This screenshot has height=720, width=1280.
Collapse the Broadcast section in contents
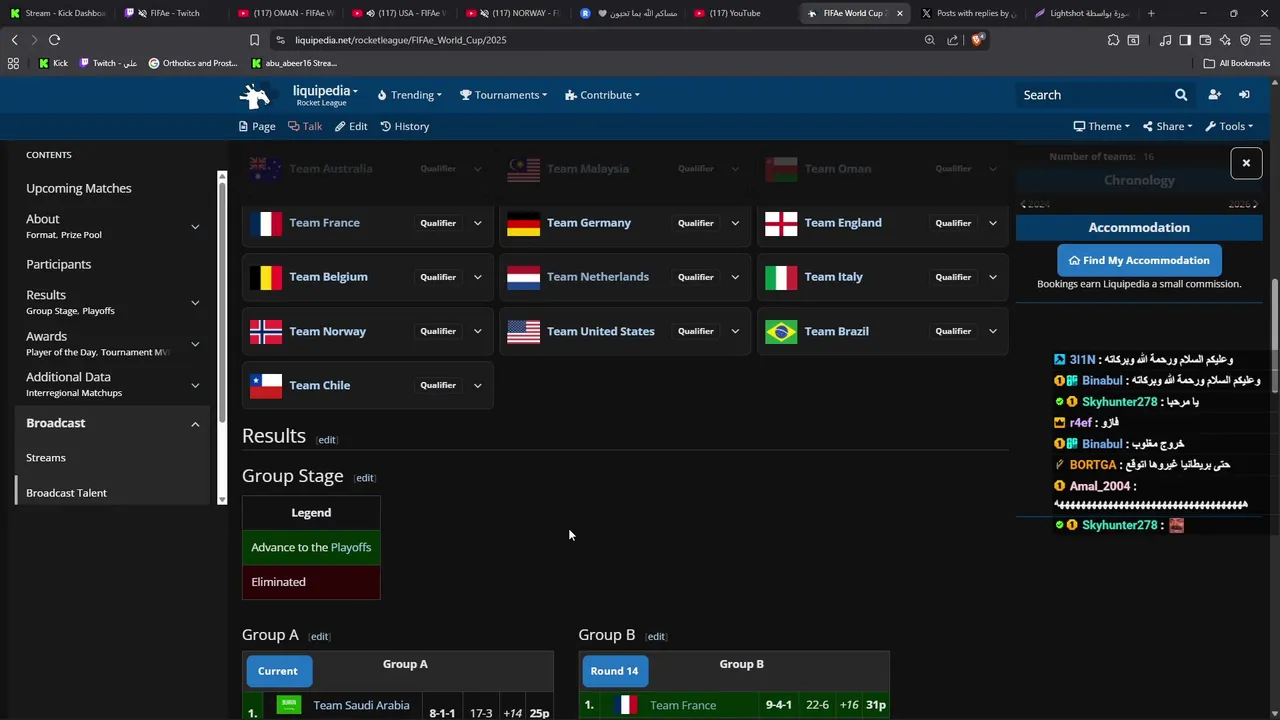coord(195,424)
